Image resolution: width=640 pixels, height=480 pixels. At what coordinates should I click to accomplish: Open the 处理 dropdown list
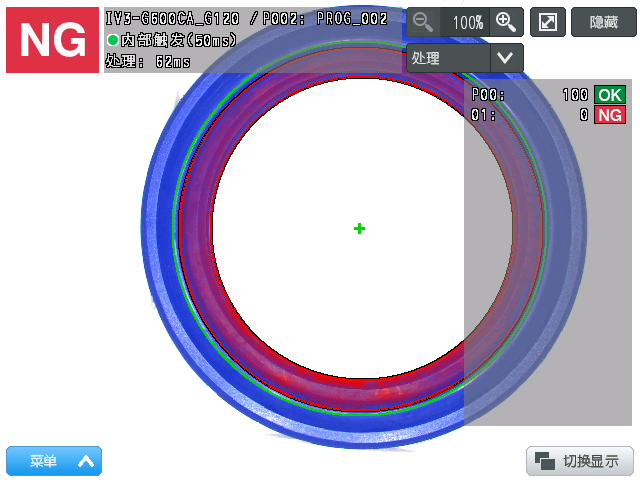click(x=465, y=58)
